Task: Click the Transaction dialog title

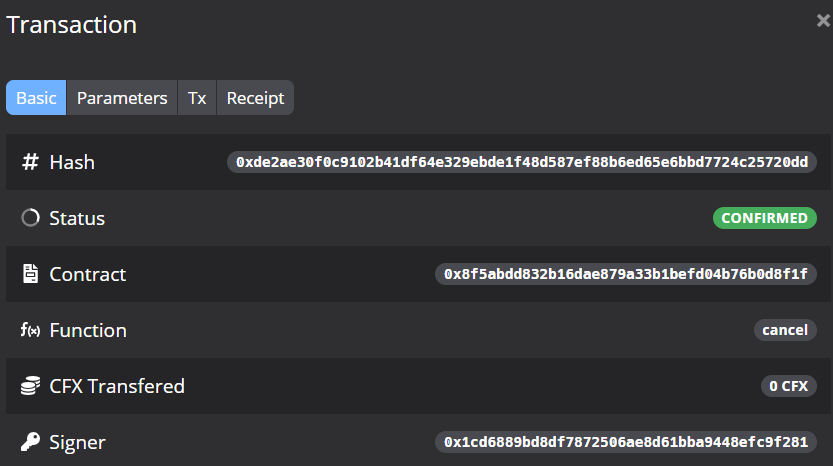Action: click(x=72, y=25)
